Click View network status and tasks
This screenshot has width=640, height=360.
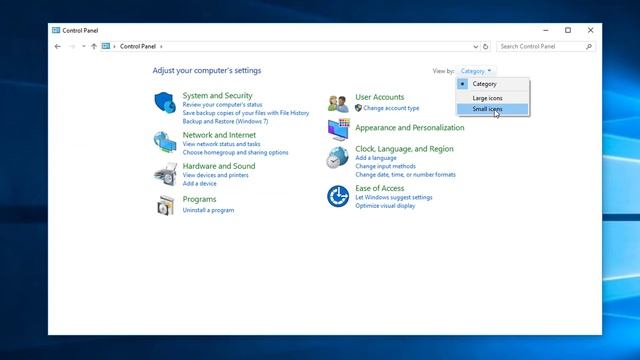(221, 144)
